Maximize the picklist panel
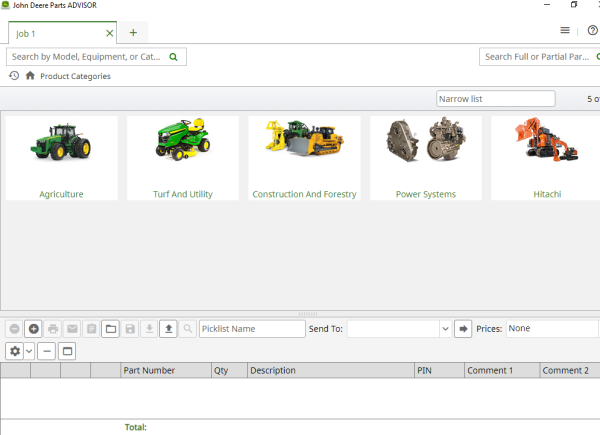The width and height of the screenshot is (600, 435). coord(66,351)
